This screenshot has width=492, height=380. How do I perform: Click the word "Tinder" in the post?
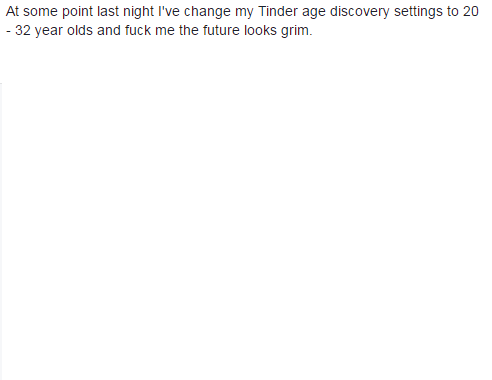click(278, 11)
